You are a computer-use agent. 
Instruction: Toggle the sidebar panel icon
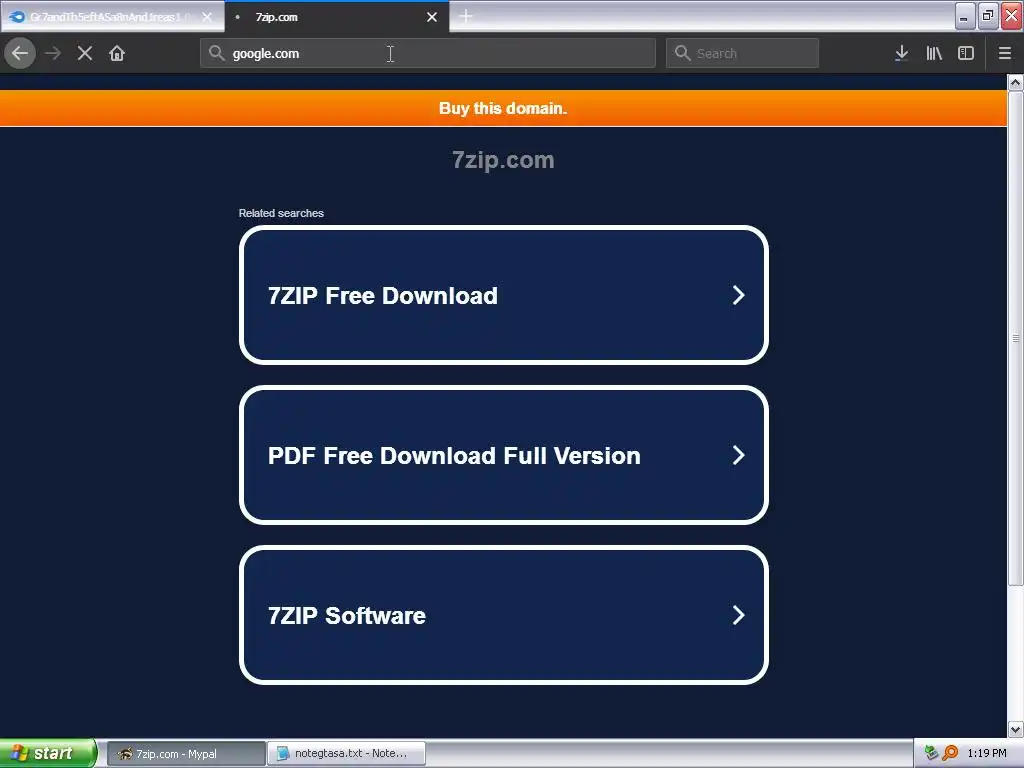[966, 53]
